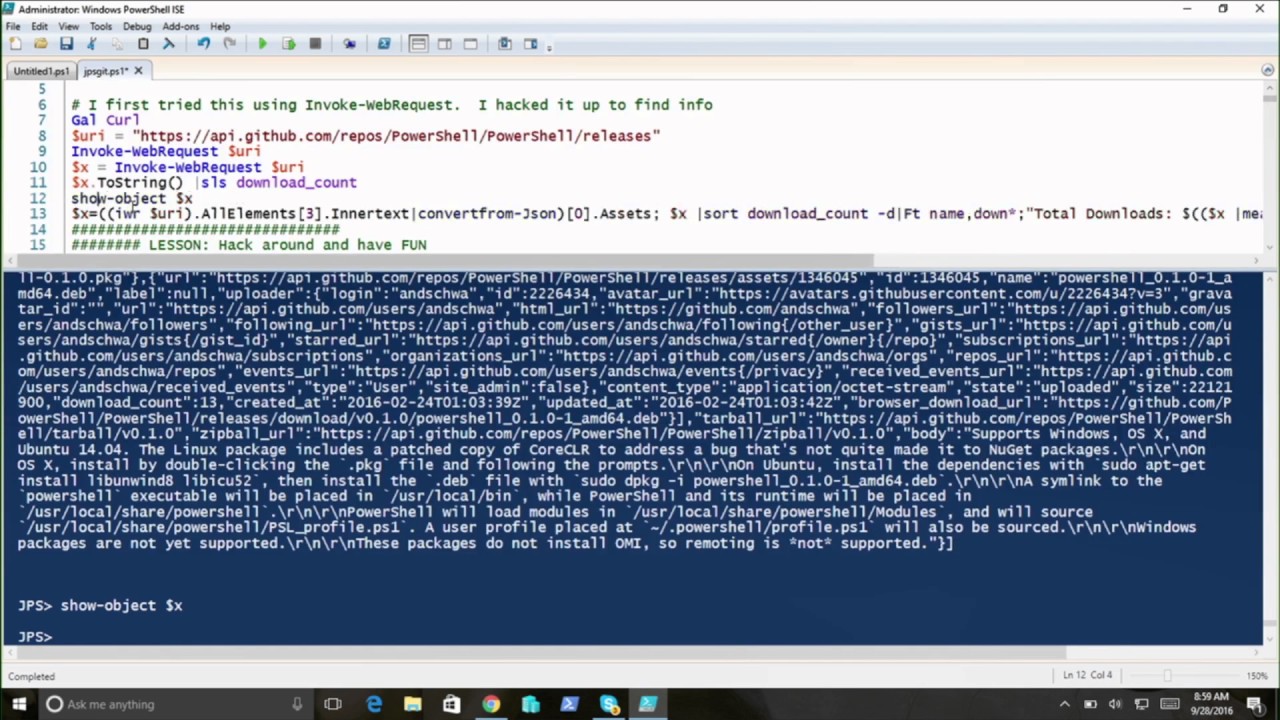The height and width of the screenshot is (720, 1280).
Task: Click Cortana 'Ask me anything' search box
Action: [x=175, y=704]
